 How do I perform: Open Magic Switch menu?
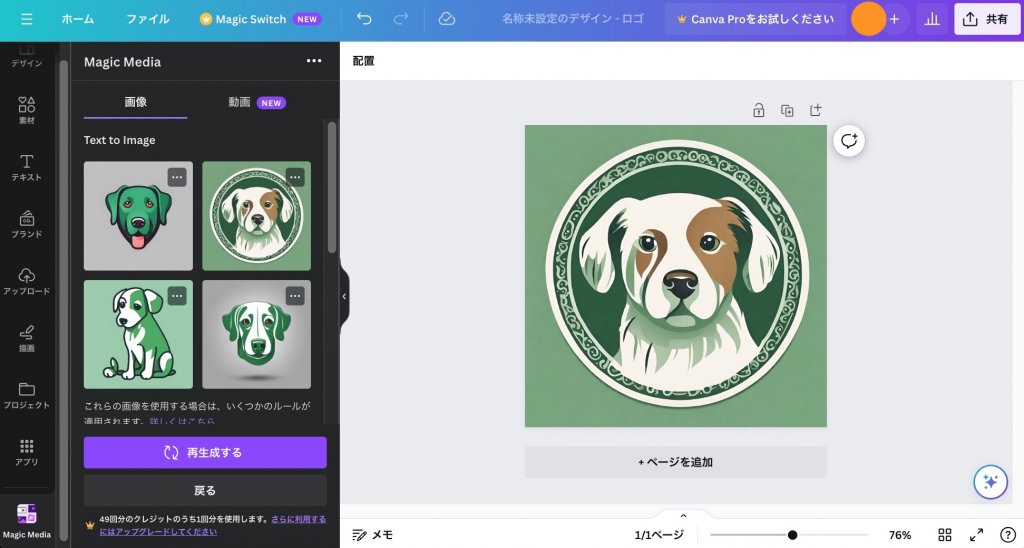click(x=261, y=20)
